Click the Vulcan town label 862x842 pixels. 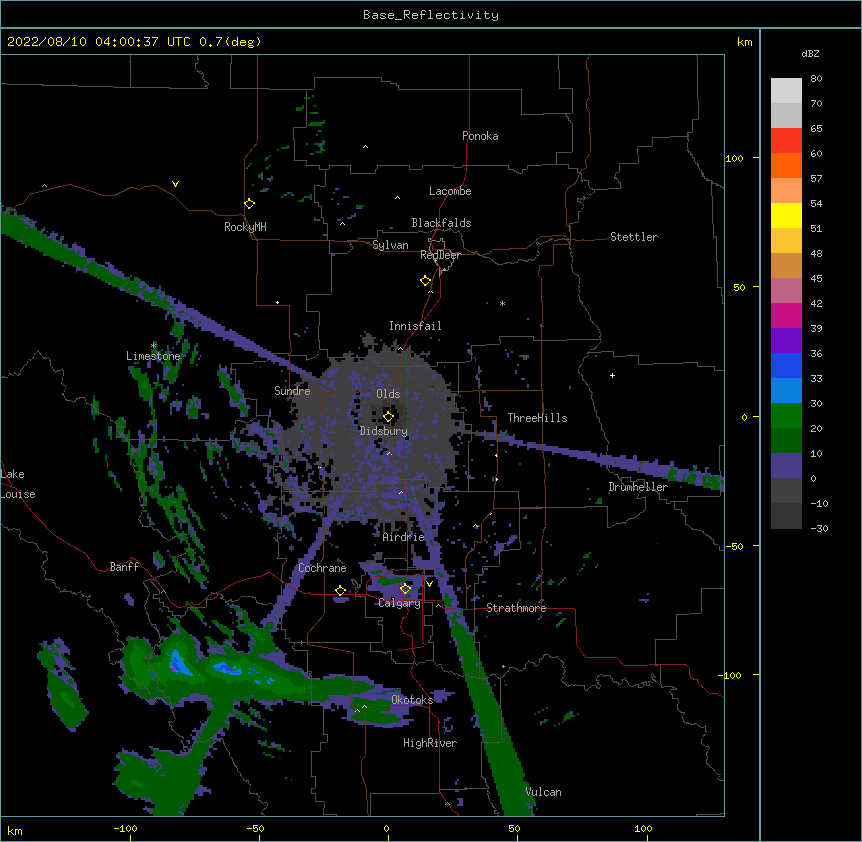(543, 792)
